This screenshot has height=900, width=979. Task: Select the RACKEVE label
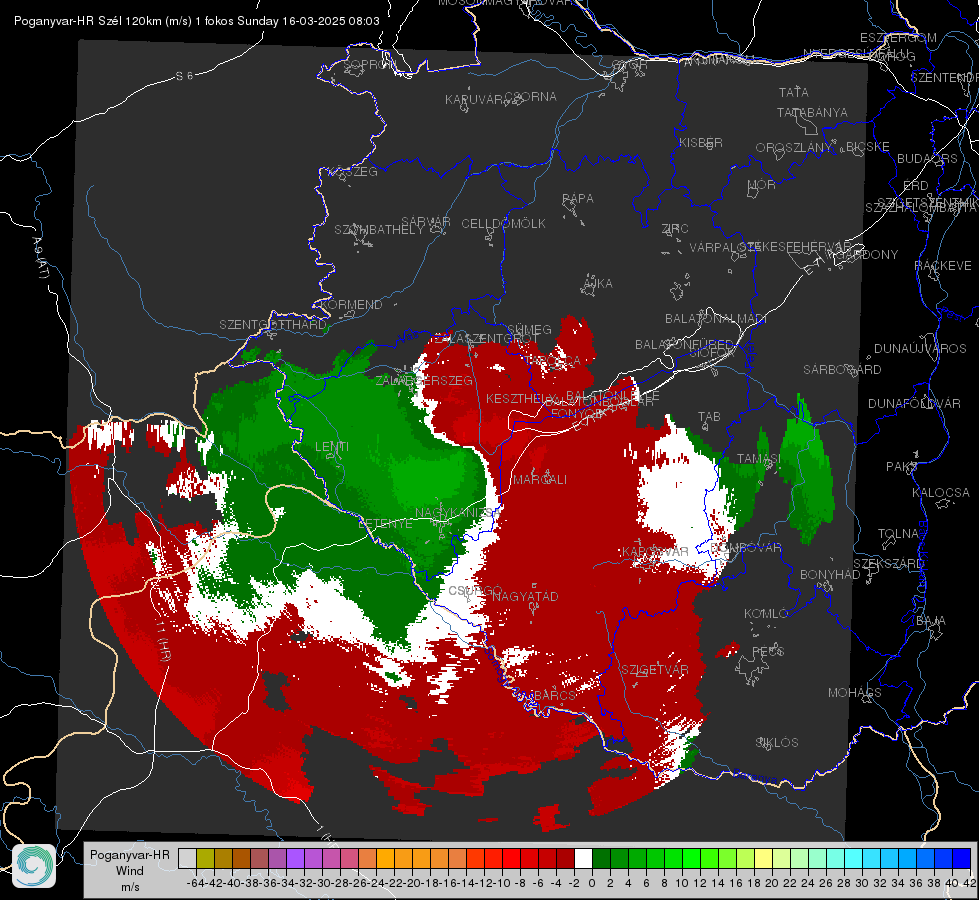tap(943, 266)
